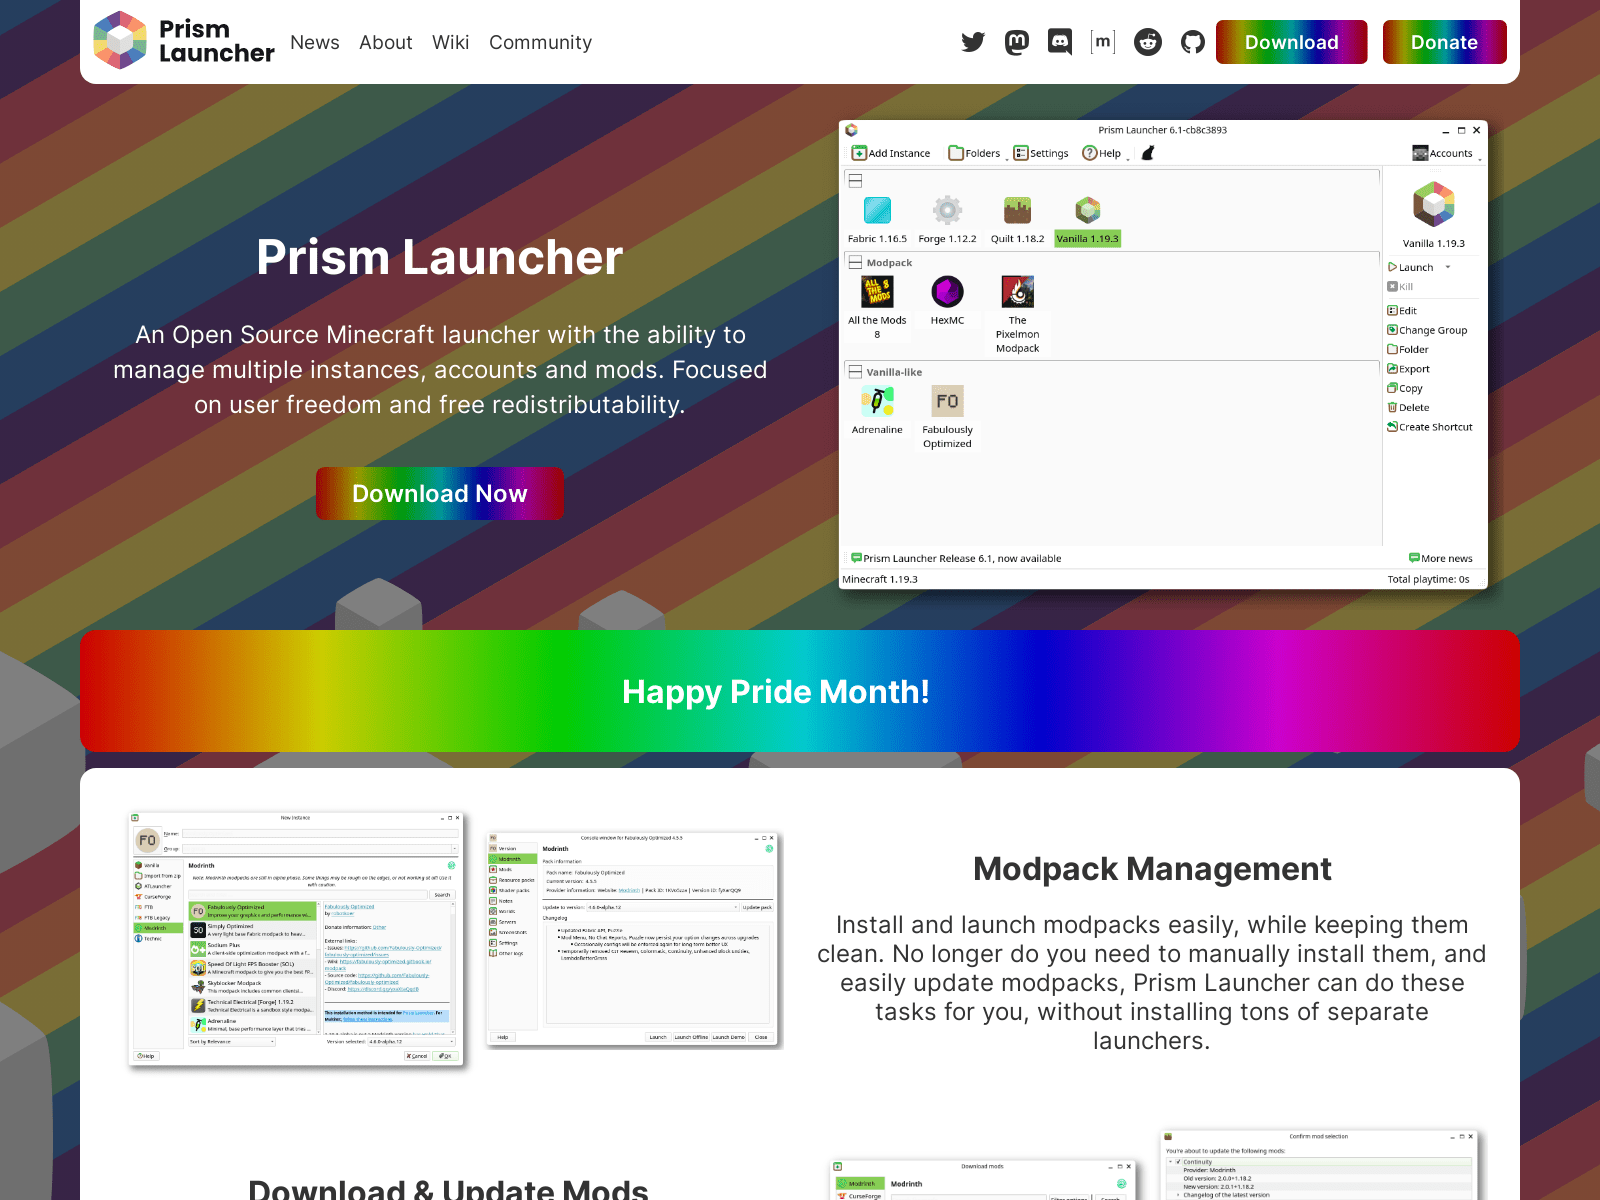Screen dimensions: 1600x1200
Task: Collapse the ungrouped top instance section
Action: [x=855, y=180]
